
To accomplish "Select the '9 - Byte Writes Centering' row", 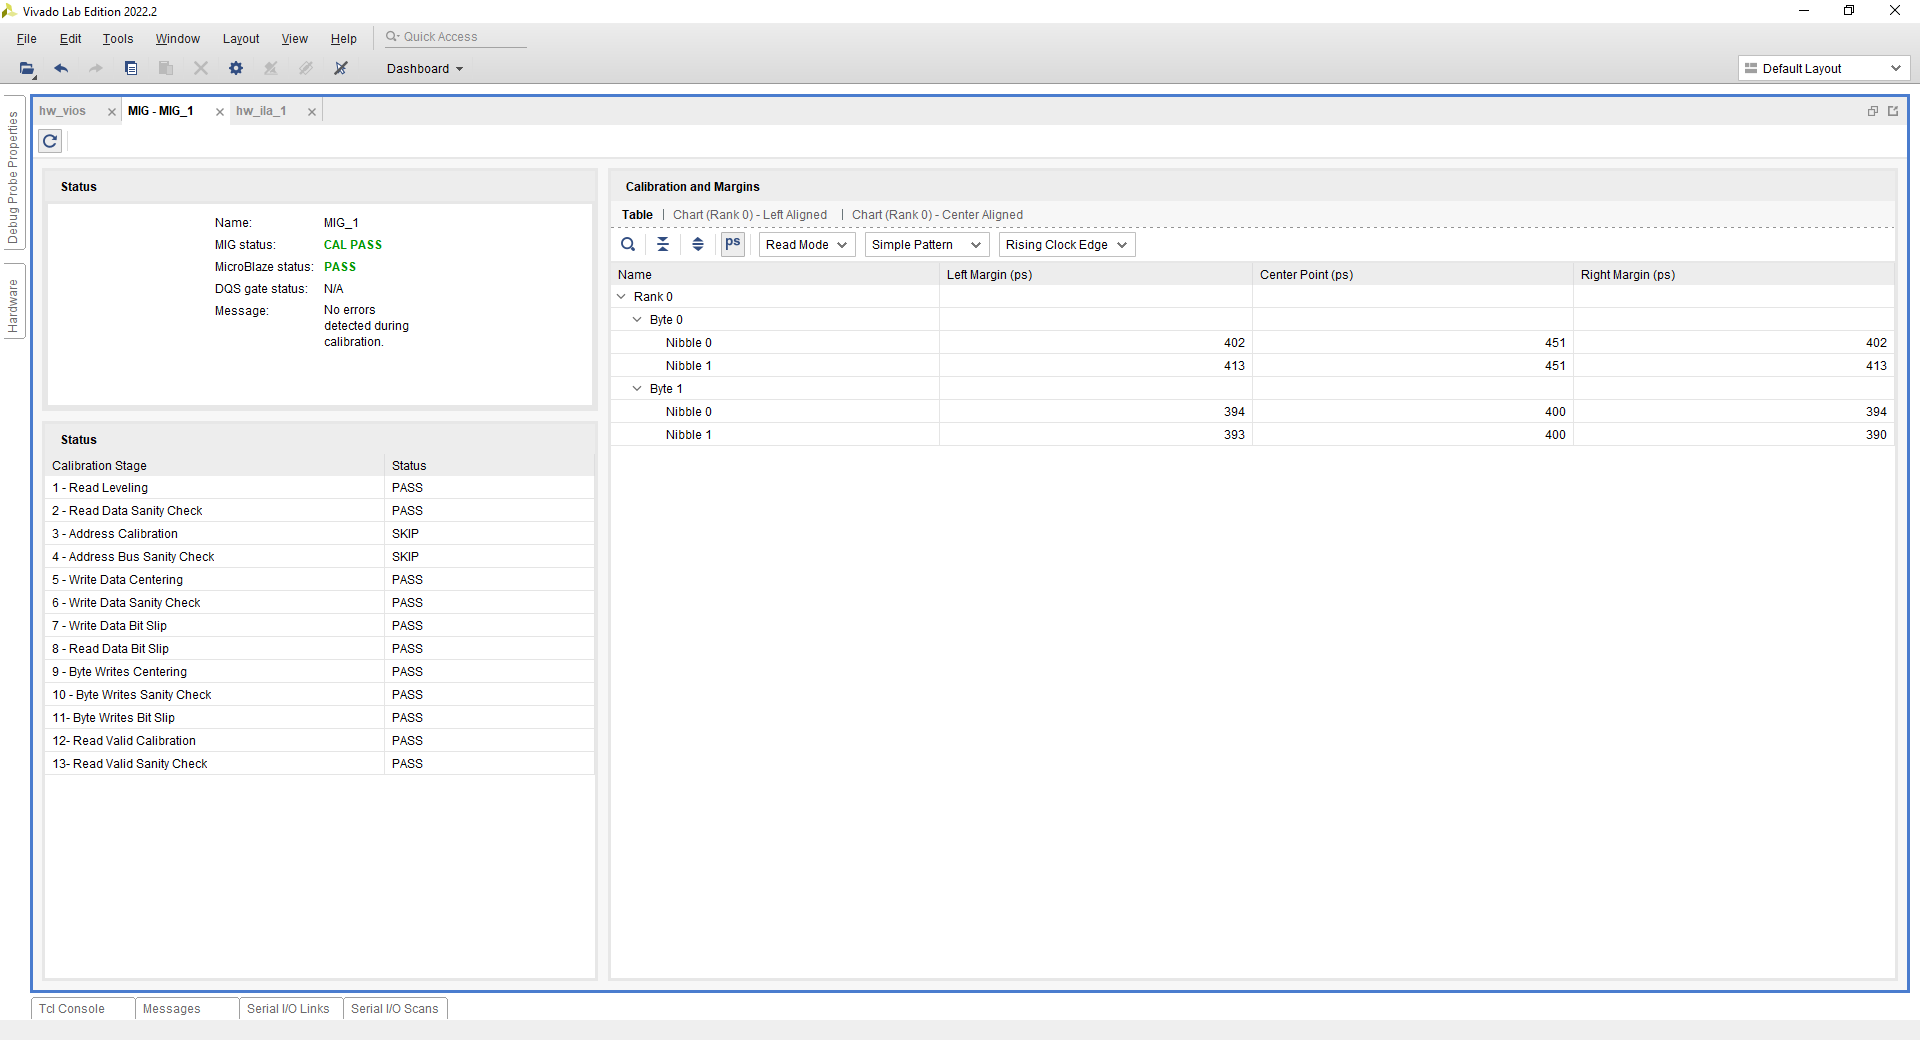I will (320, 672).
